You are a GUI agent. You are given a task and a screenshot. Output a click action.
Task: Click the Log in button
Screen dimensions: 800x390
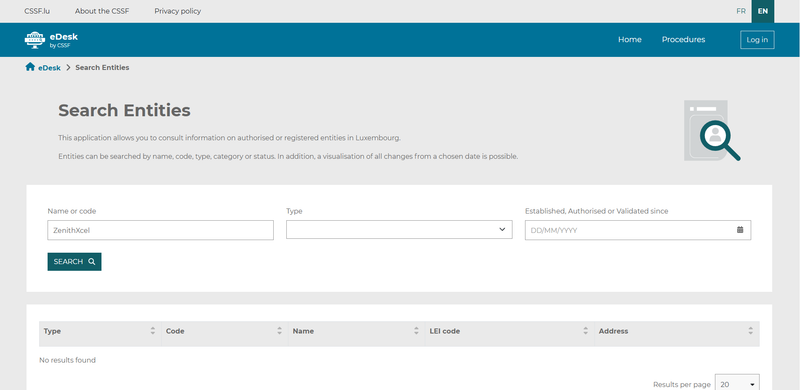(x=757, y=40)
